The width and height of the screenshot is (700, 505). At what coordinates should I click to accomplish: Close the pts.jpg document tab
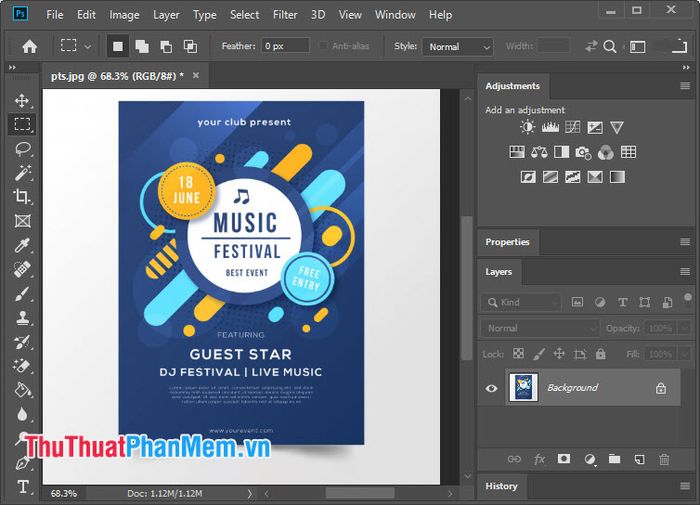[x=196, y=76]
